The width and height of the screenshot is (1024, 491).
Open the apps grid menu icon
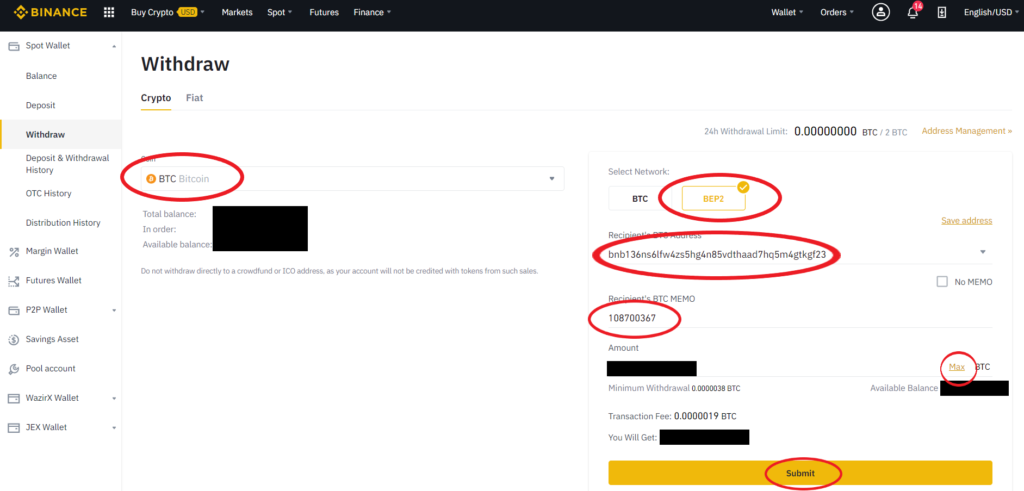coord(109,12)
